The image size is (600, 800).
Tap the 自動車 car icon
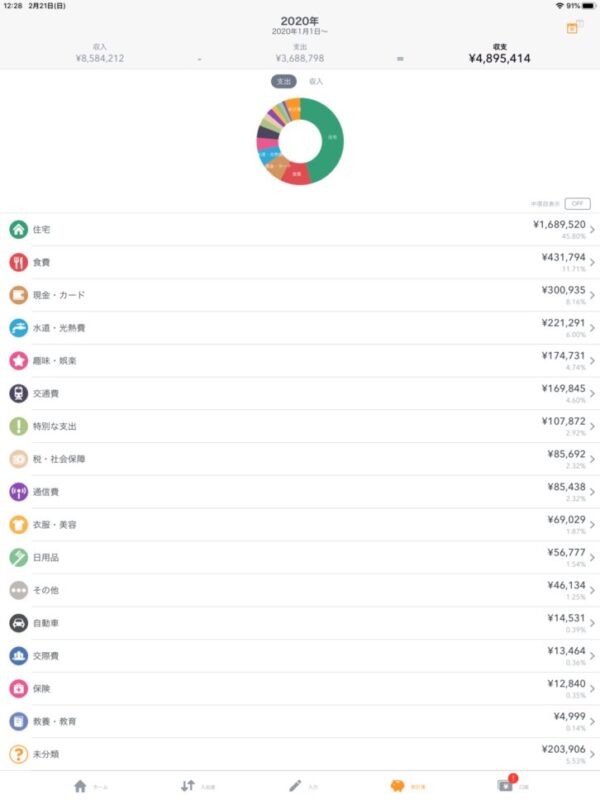[19, 623]
